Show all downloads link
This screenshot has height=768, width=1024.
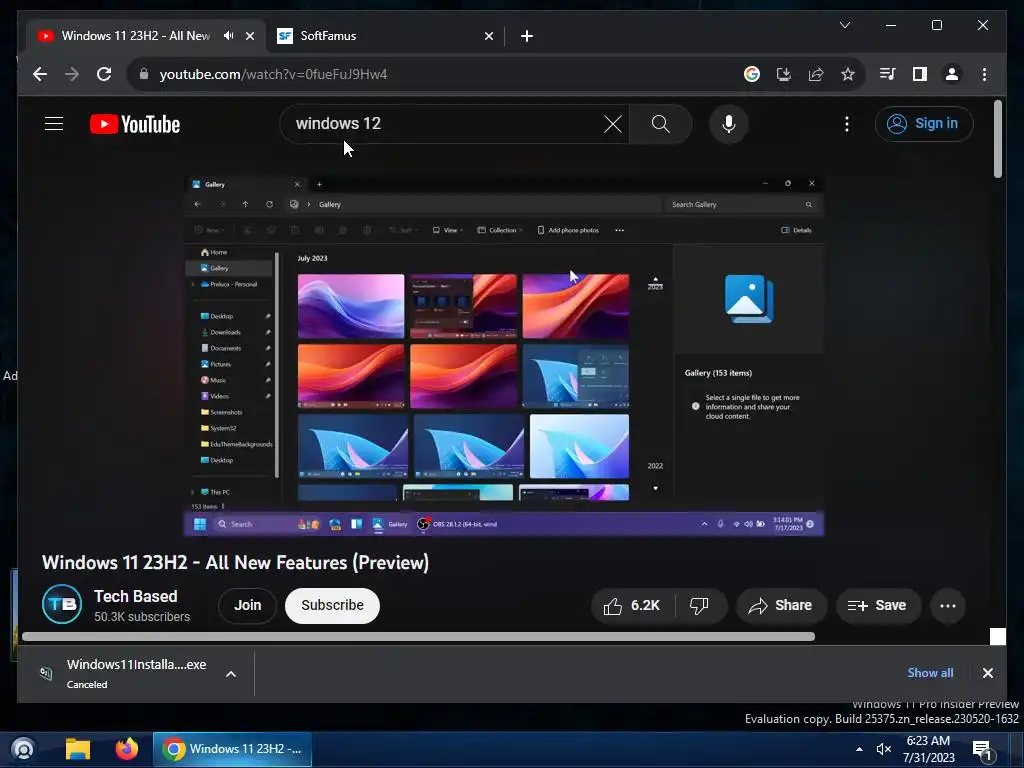pos(930,673)
